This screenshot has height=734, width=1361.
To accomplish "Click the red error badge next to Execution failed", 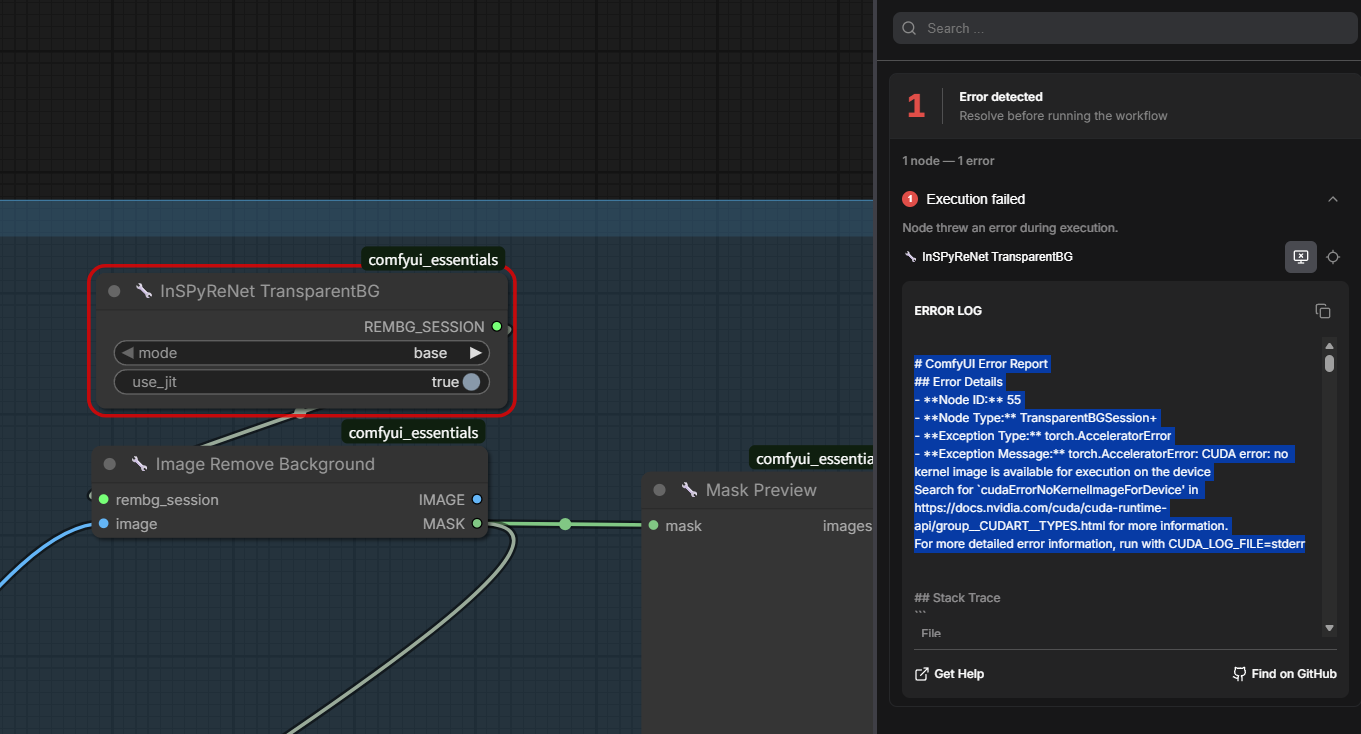I will [x=910, y=199].
